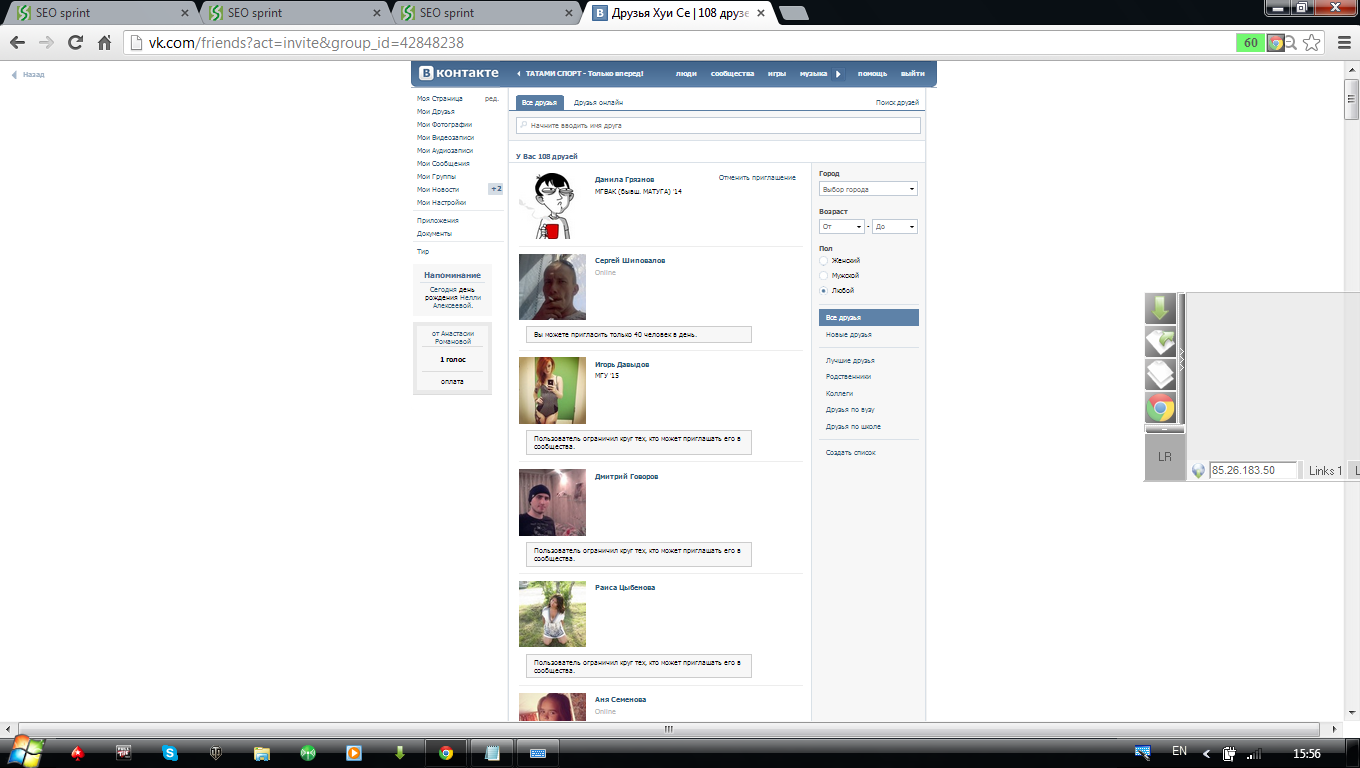The width and height of the screenshot is (1360, 768).
Task: Open Мои Сообщения in the left menu
Action: tap(443, 163)
